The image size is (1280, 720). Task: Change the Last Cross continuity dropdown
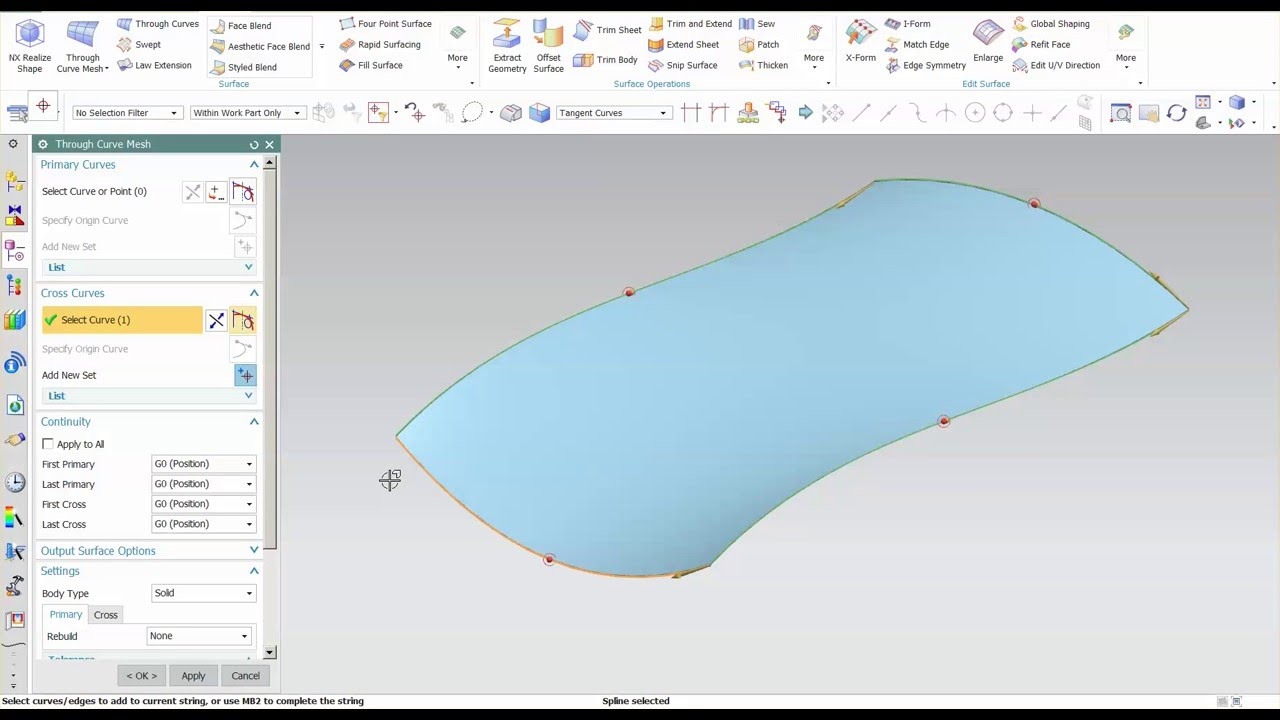click(x=203, y=524)
